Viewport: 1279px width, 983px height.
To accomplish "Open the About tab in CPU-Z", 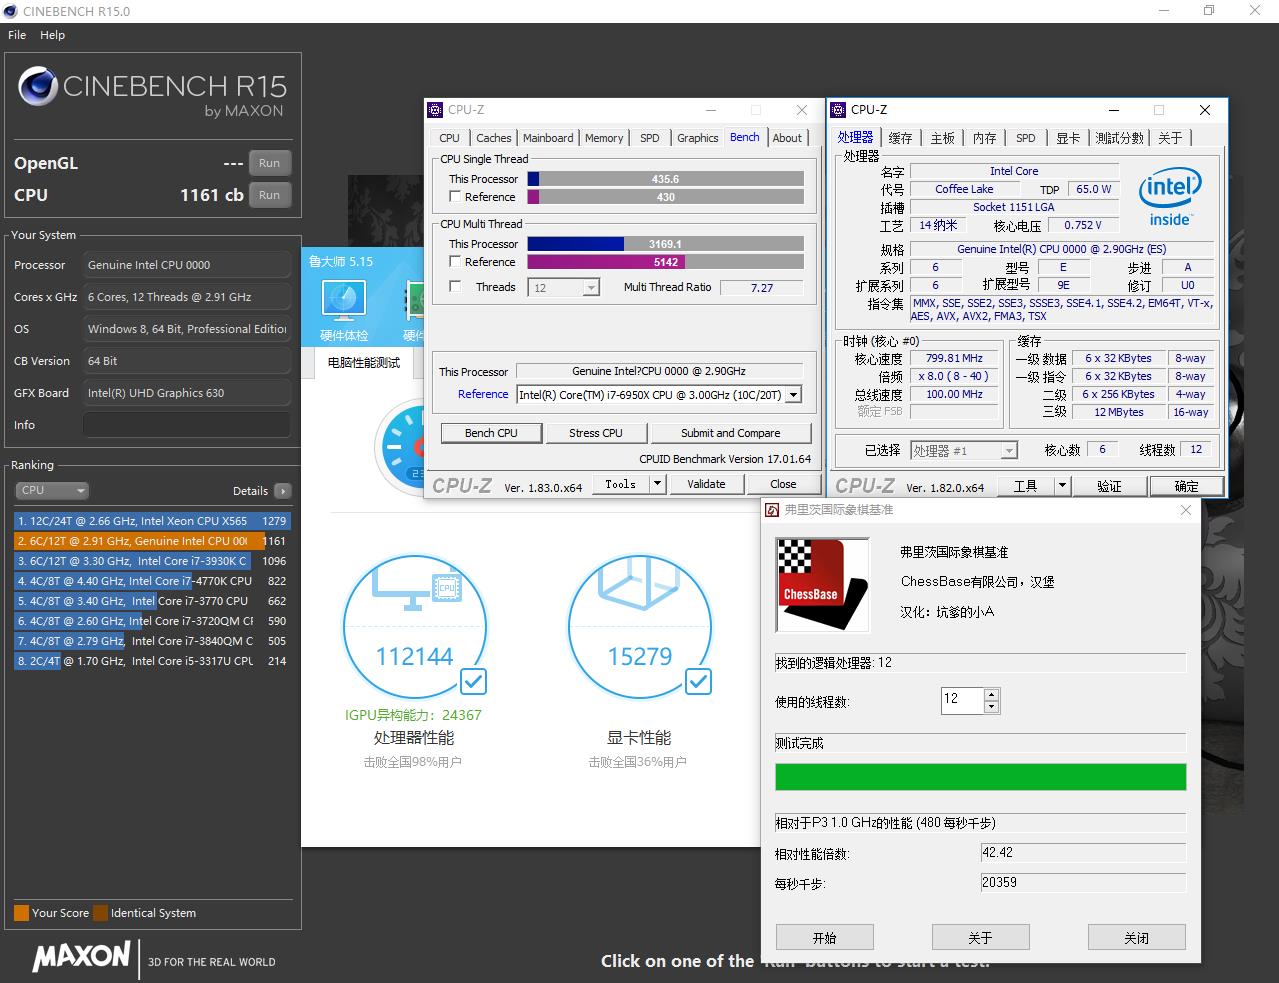I will pos(787,138).
